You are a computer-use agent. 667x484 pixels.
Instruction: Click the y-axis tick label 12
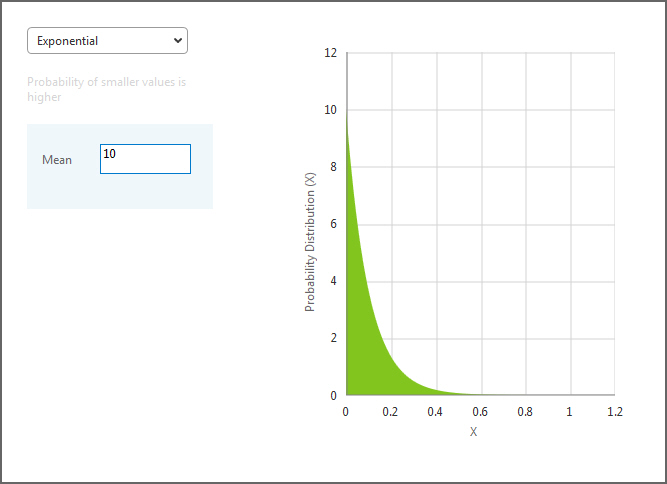coord(331,52)
